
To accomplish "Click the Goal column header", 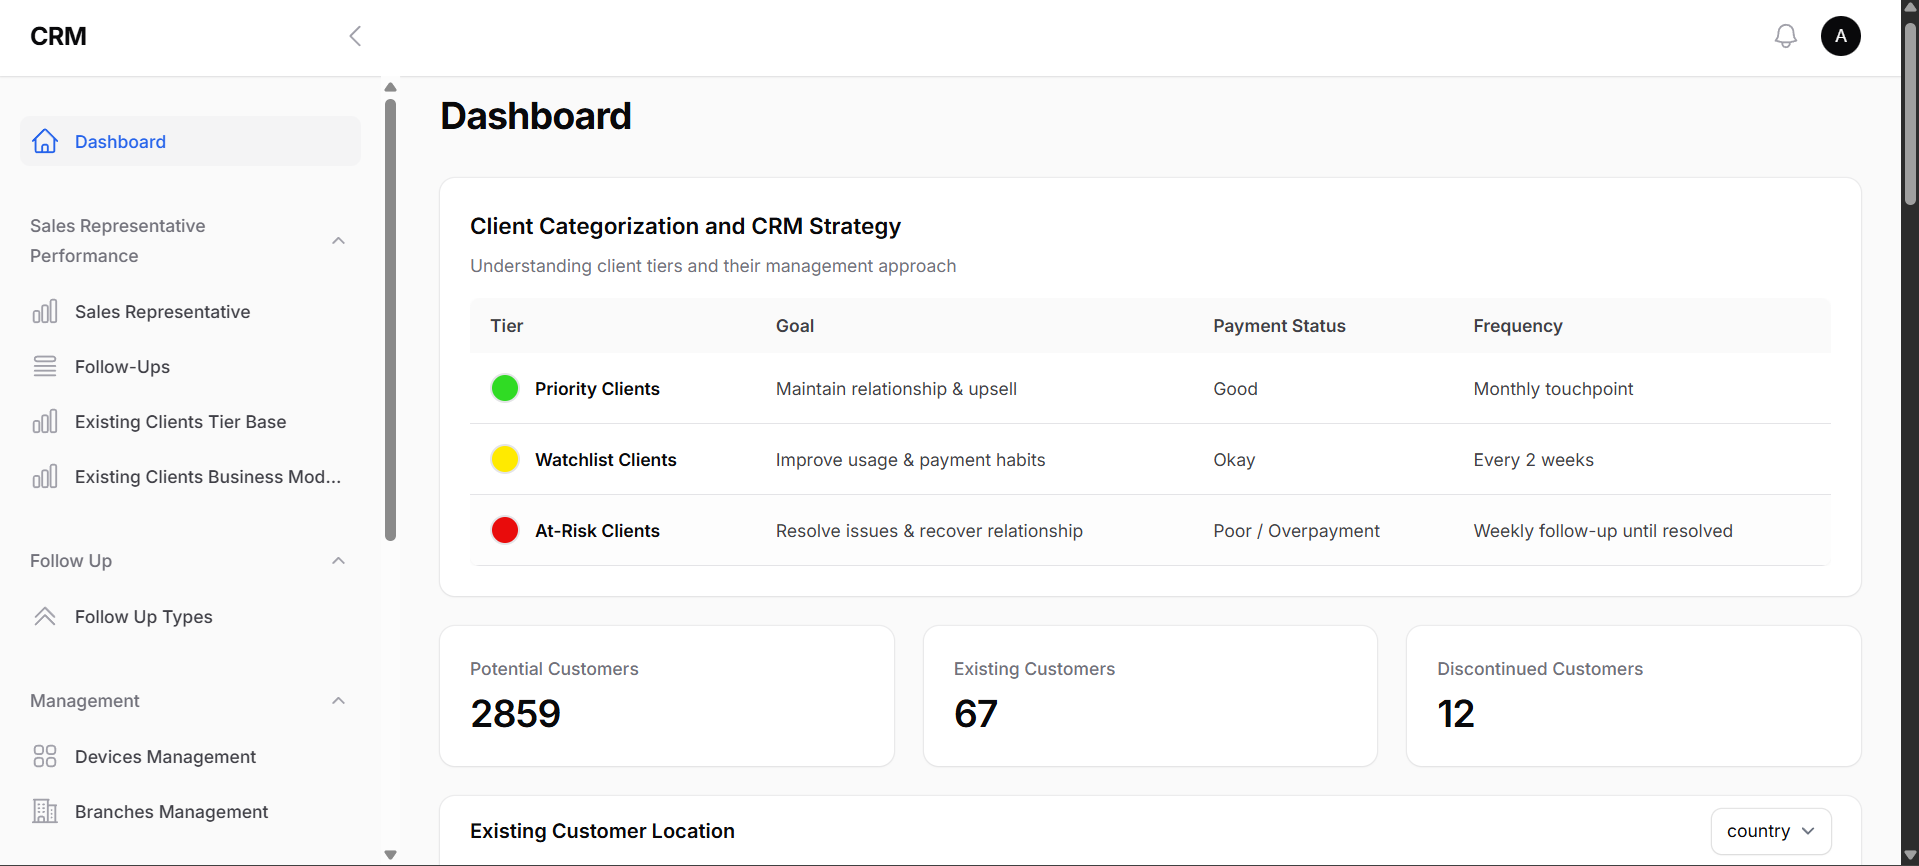I will point(795,325).
